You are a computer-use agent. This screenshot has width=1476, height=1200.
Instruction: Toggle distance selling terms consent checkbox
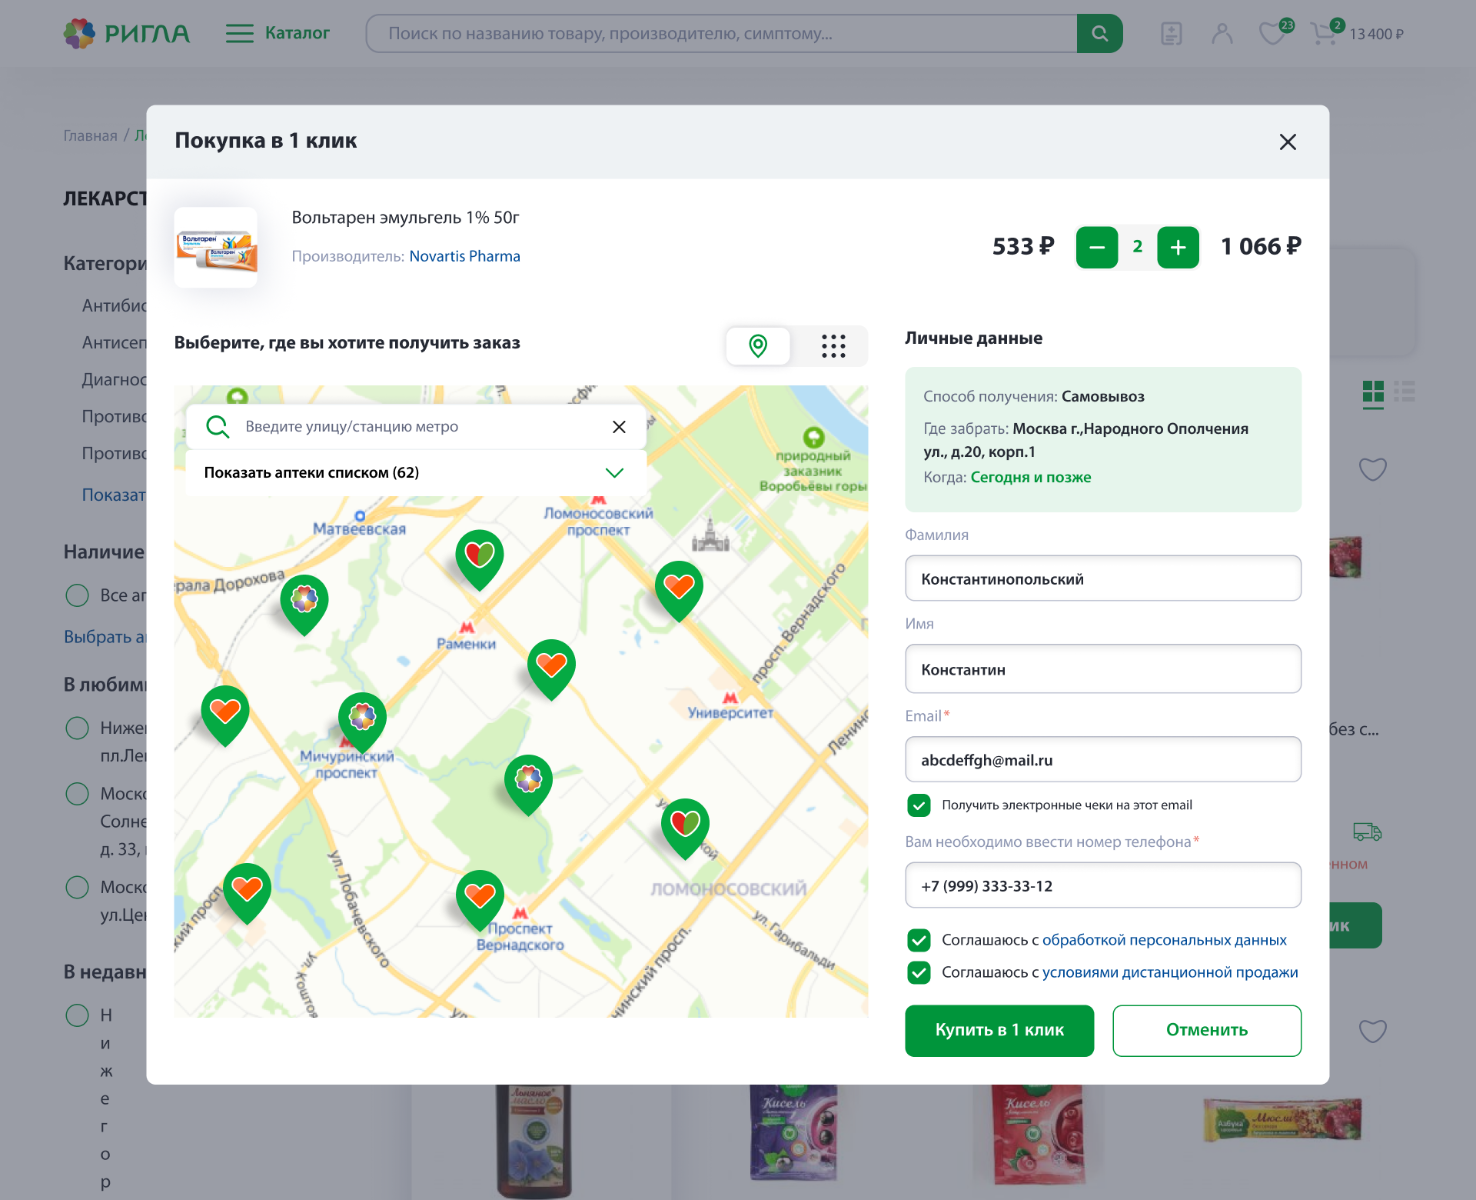pos(918,972)
